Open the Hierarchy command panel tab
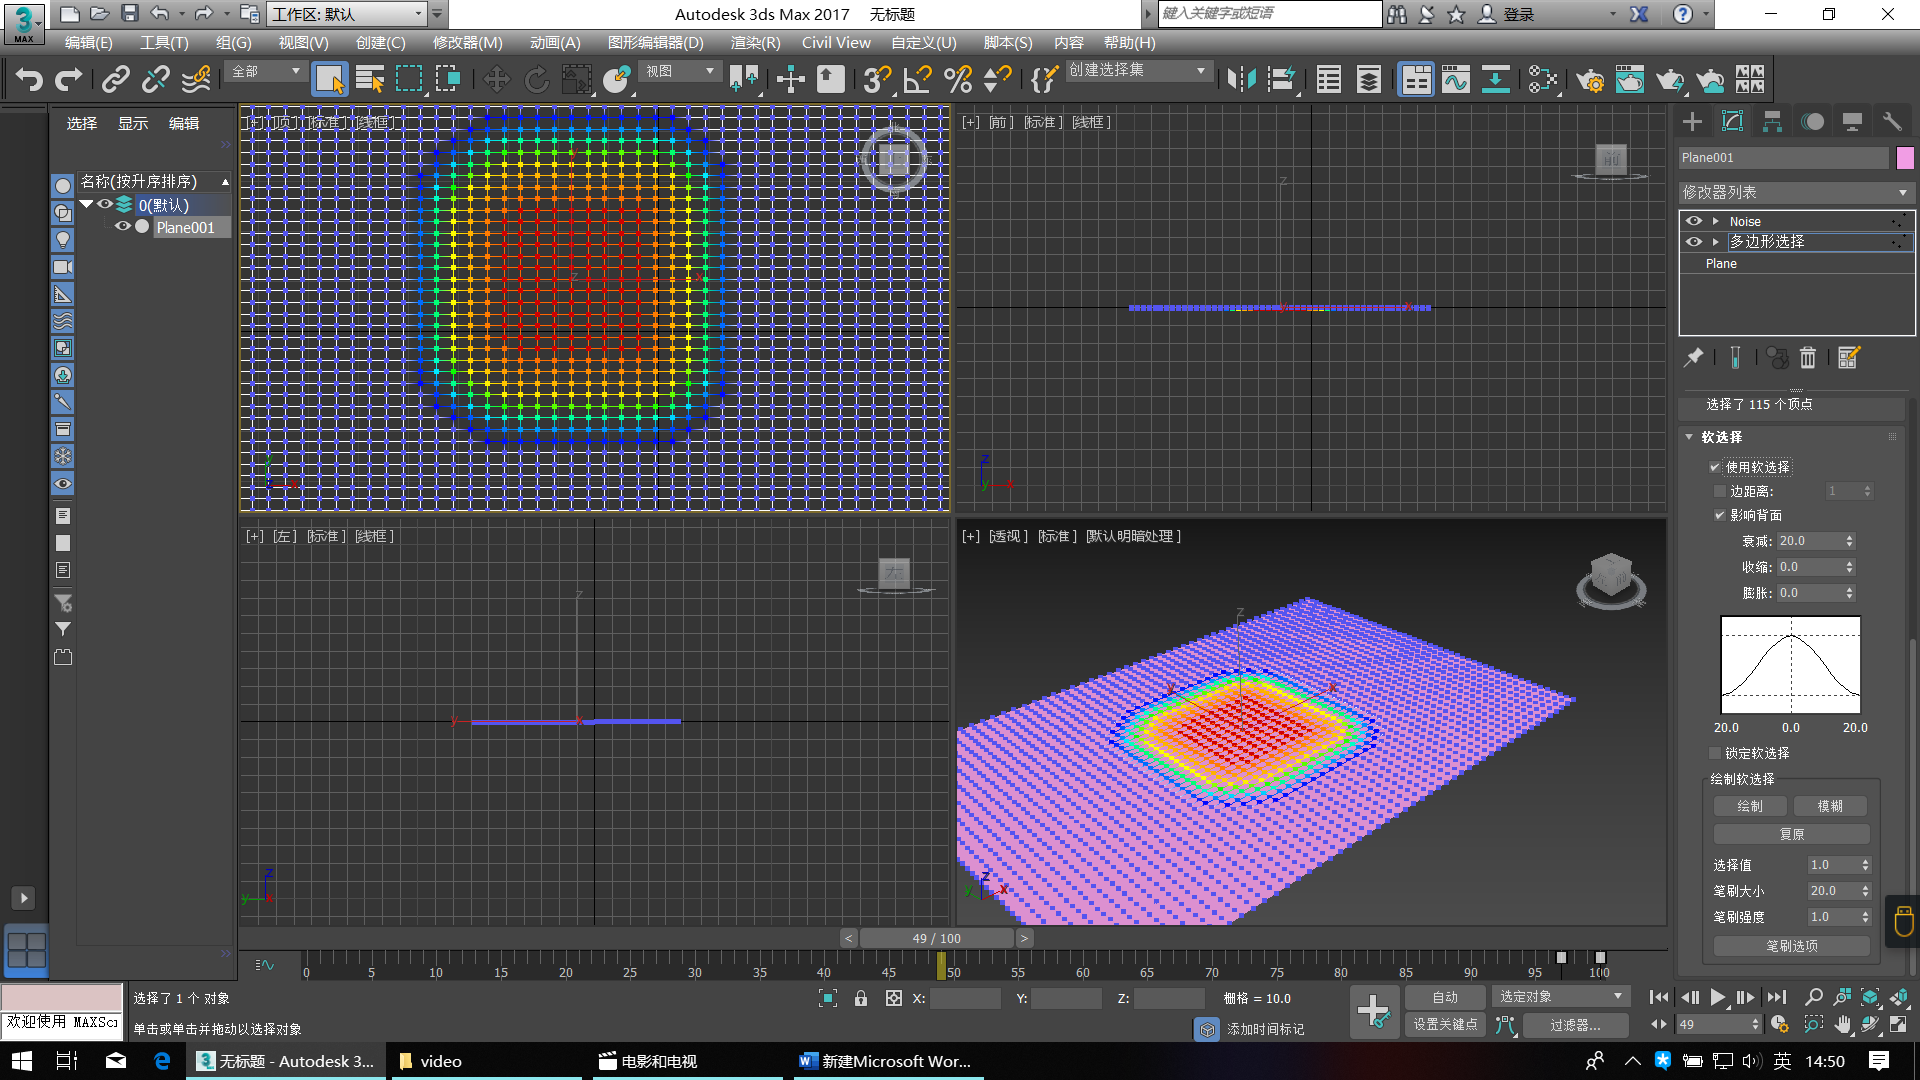 click(1772, 122)
